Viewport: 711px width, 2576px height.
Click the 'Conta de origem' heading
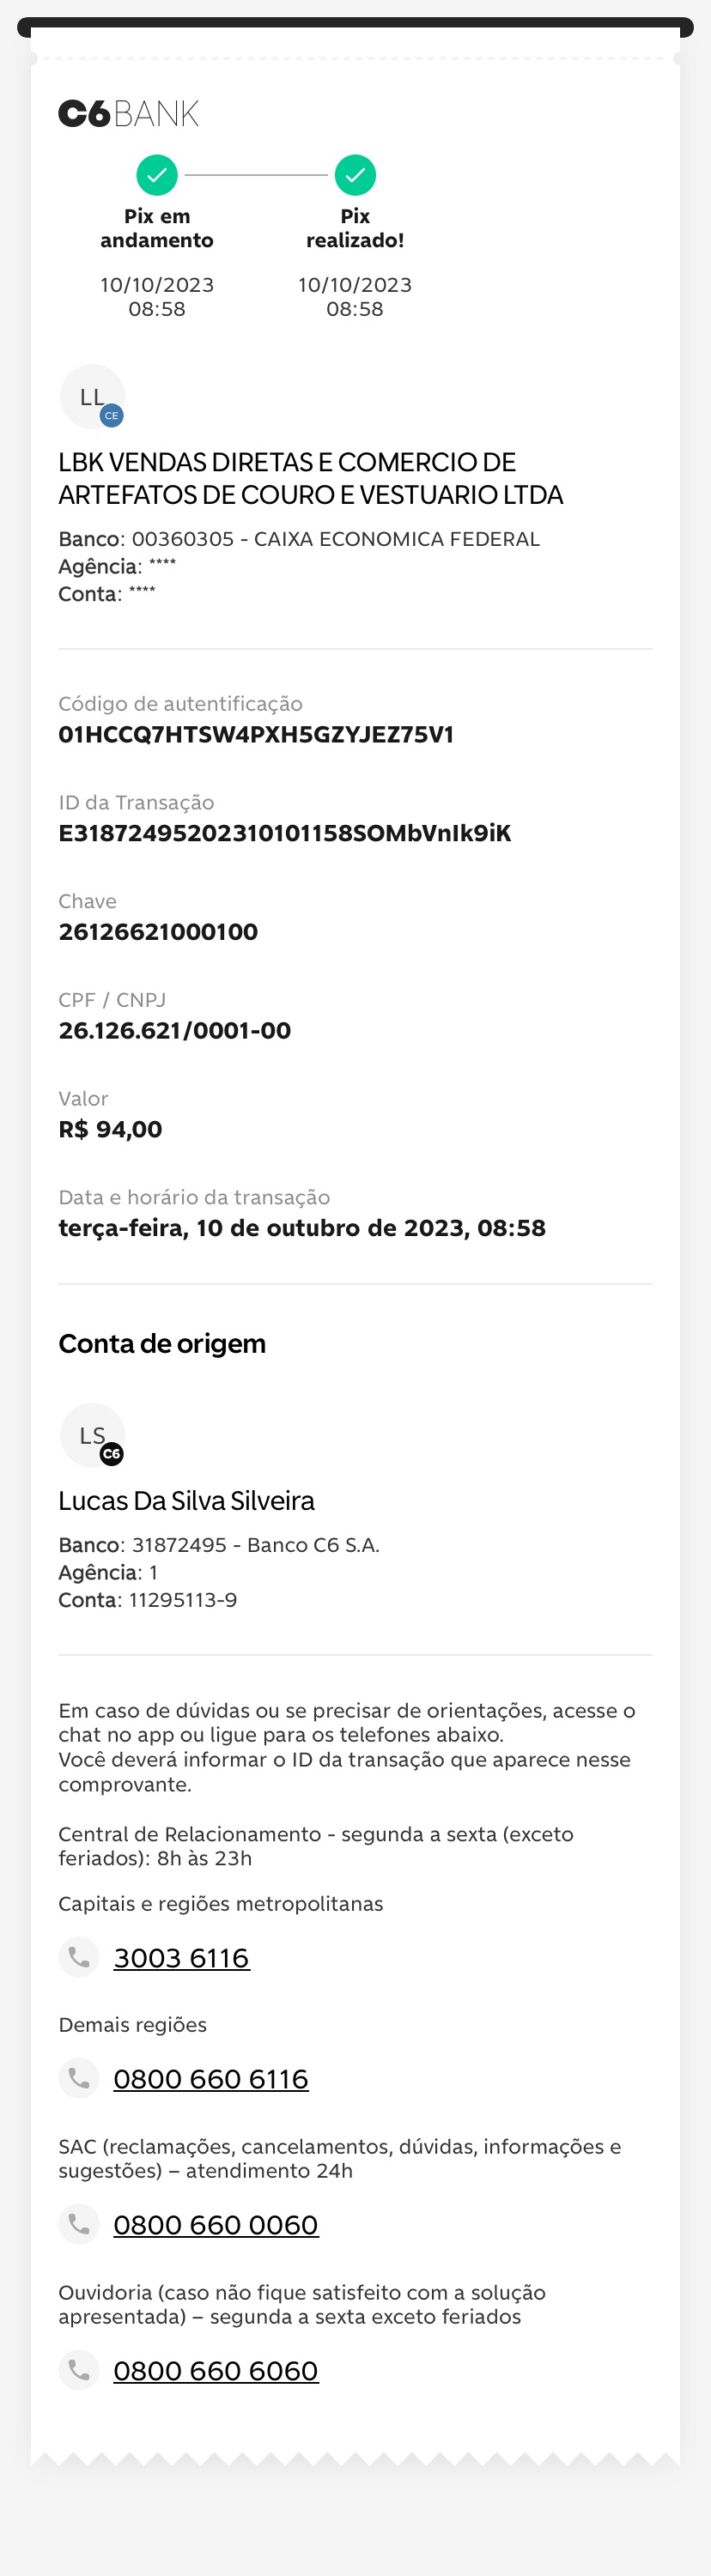tap(162, 1344)
